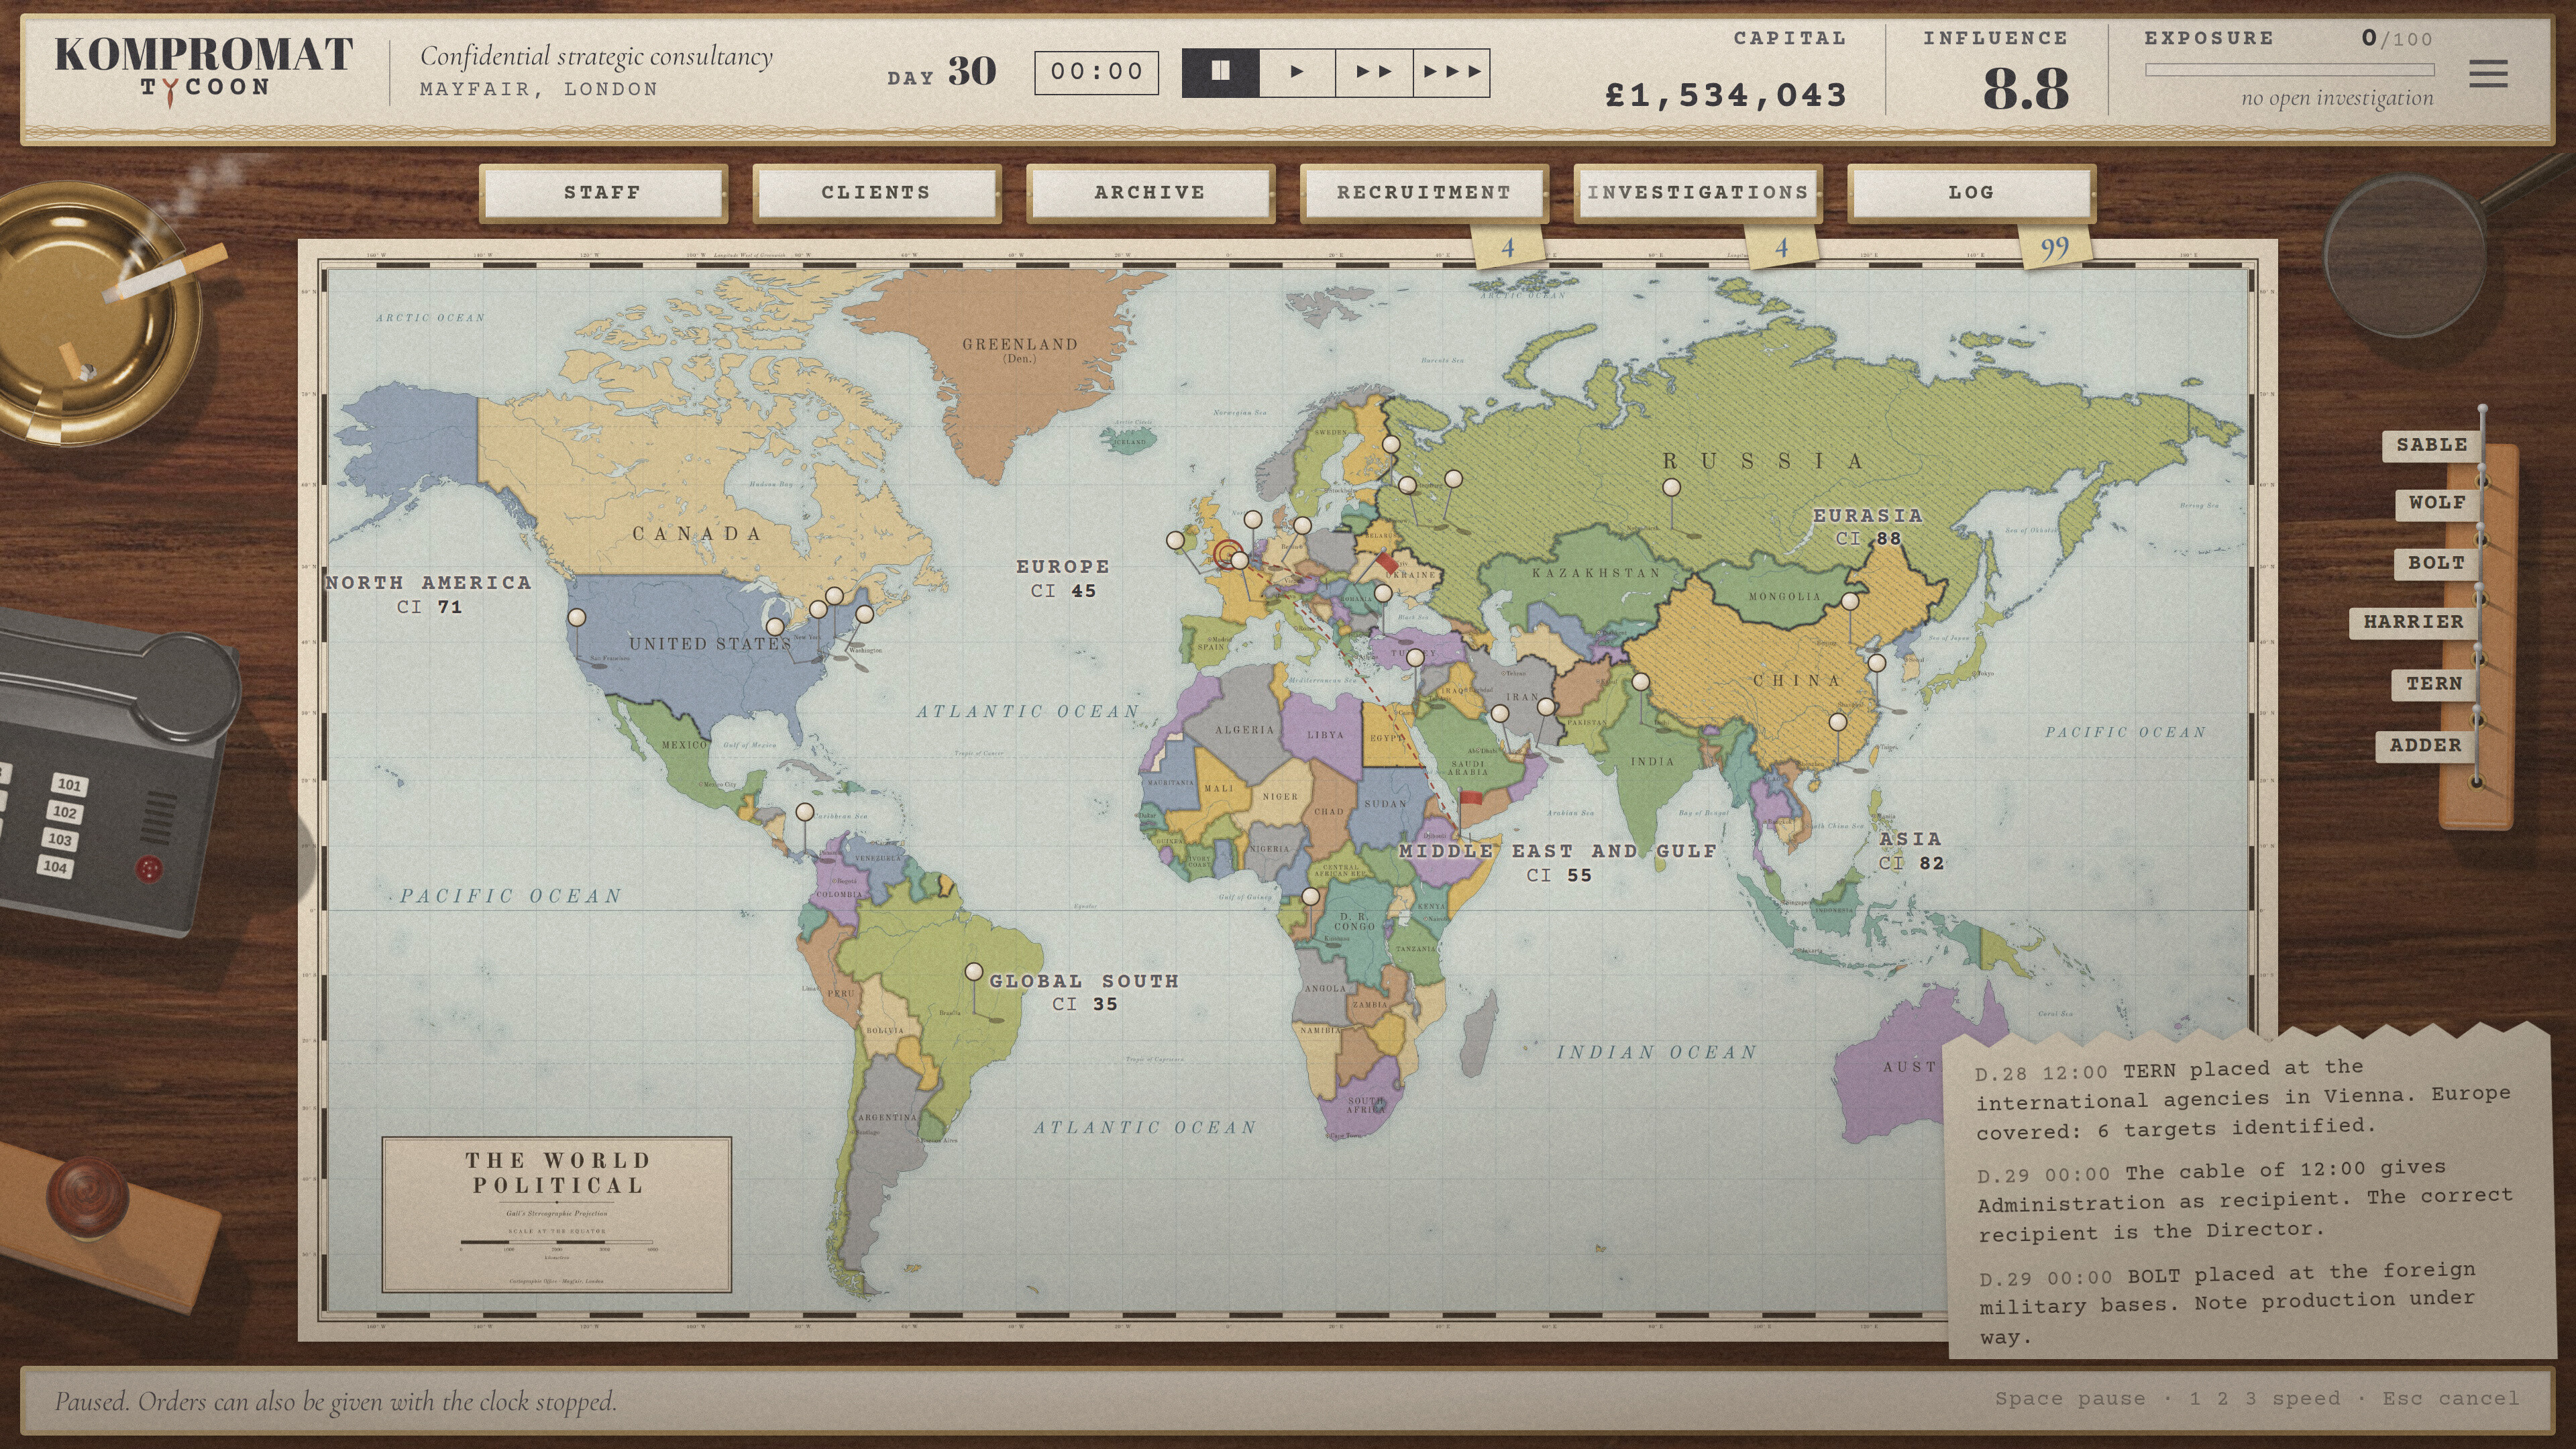Click the 00:00 clock time field
Screen dimensions: 2576x1449
[1096, 72]
